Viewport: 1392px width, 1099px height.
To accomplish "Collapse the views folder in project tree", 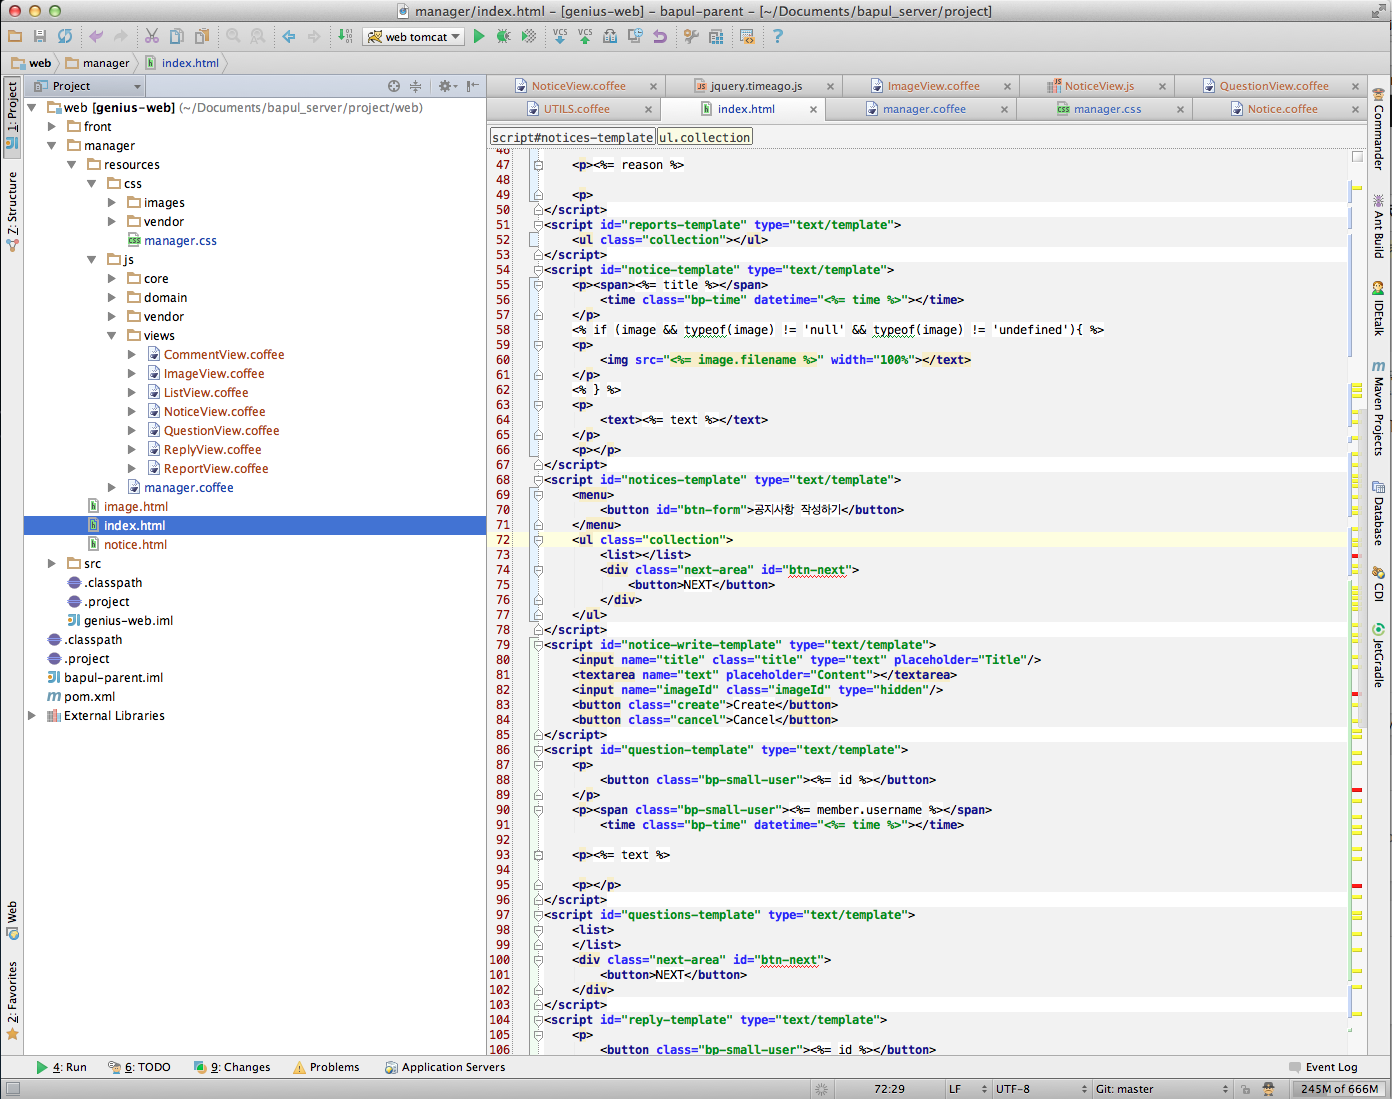I will 112,336.
